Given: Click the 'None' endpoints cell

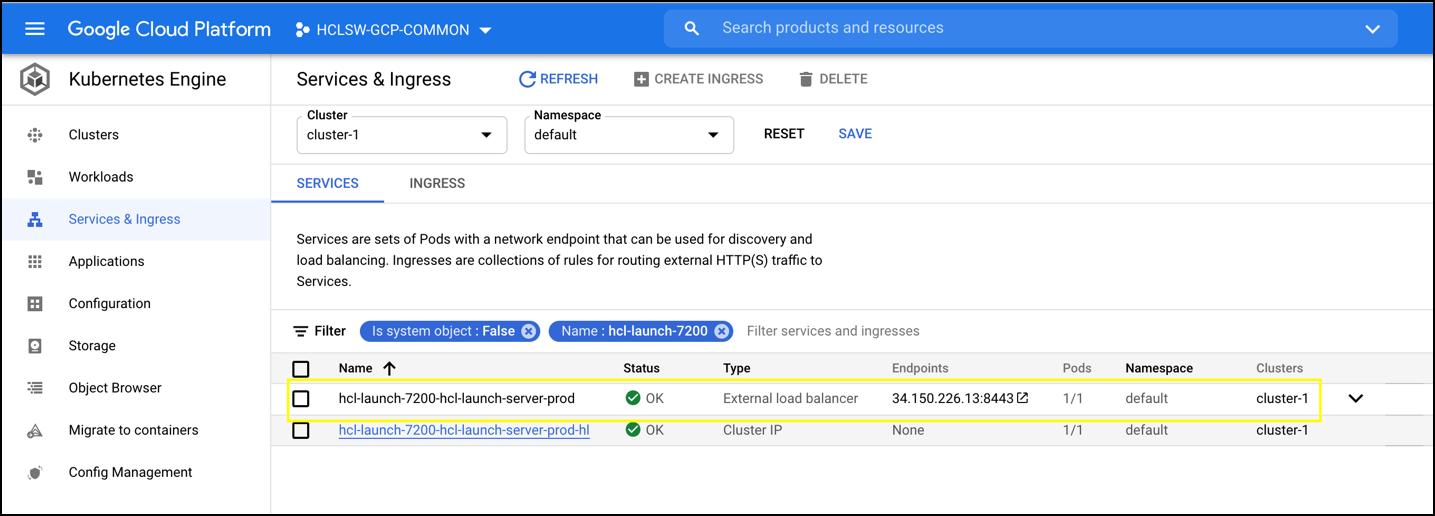Looking at the screenshot, I should pos(908,430).
